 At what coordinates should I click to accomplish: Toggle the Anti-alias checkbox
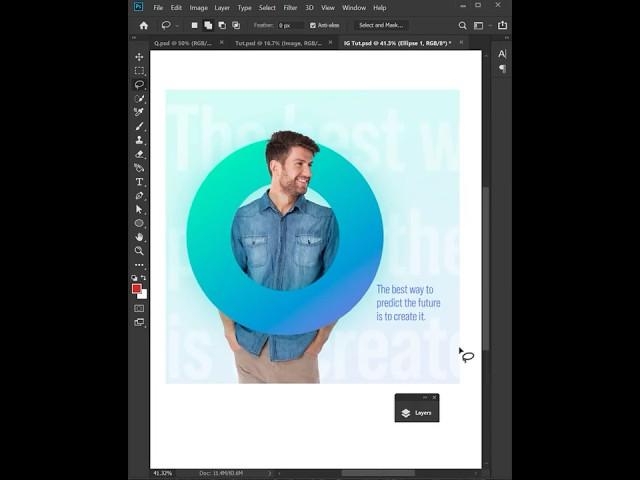point(313,25)
